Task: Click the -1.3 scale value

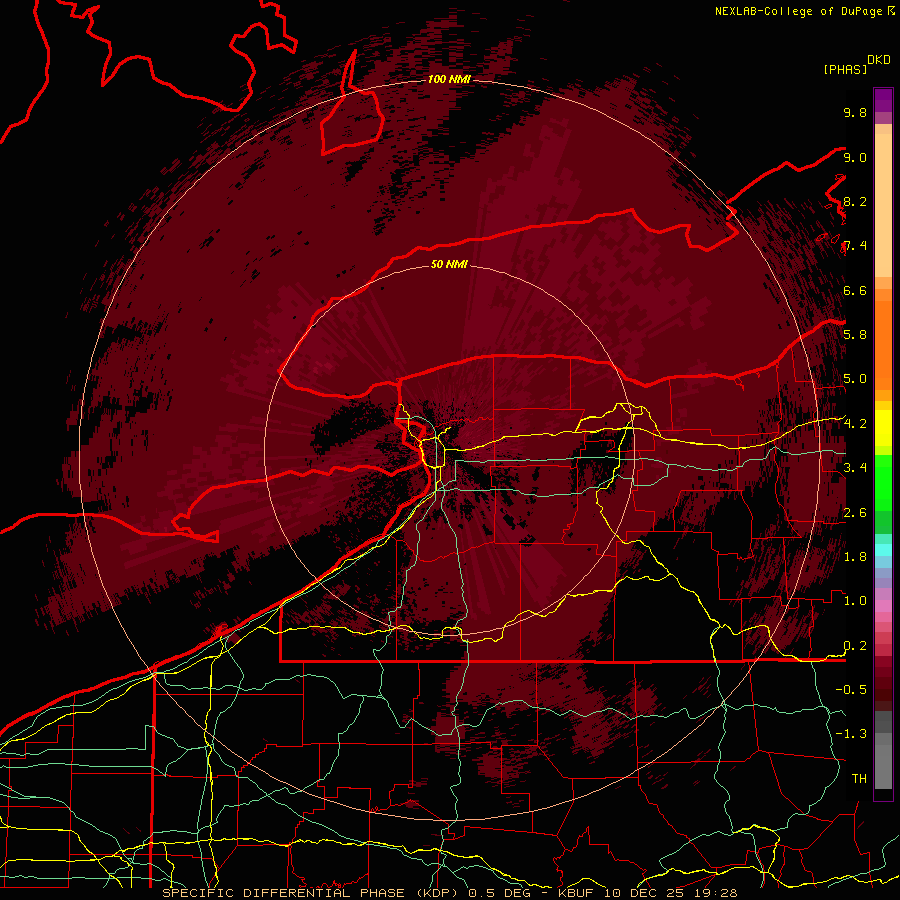Action: coord(851,734)
